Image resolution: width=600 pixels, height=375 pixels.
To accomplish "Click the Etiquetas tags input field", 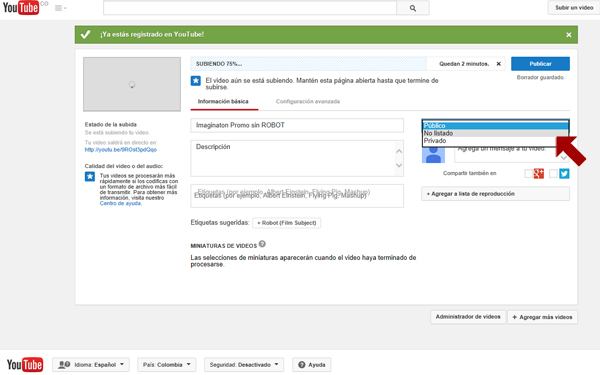I will pos(297,196).
